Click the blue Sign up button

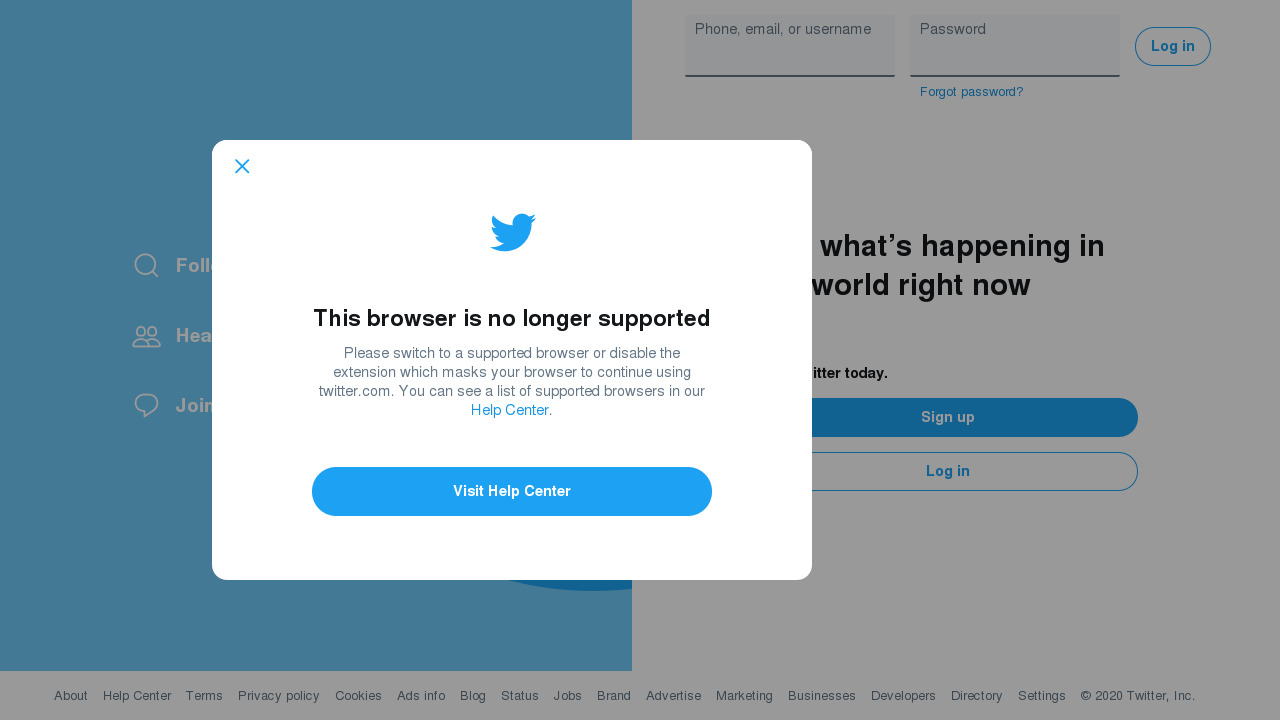[x=948, y=417]
